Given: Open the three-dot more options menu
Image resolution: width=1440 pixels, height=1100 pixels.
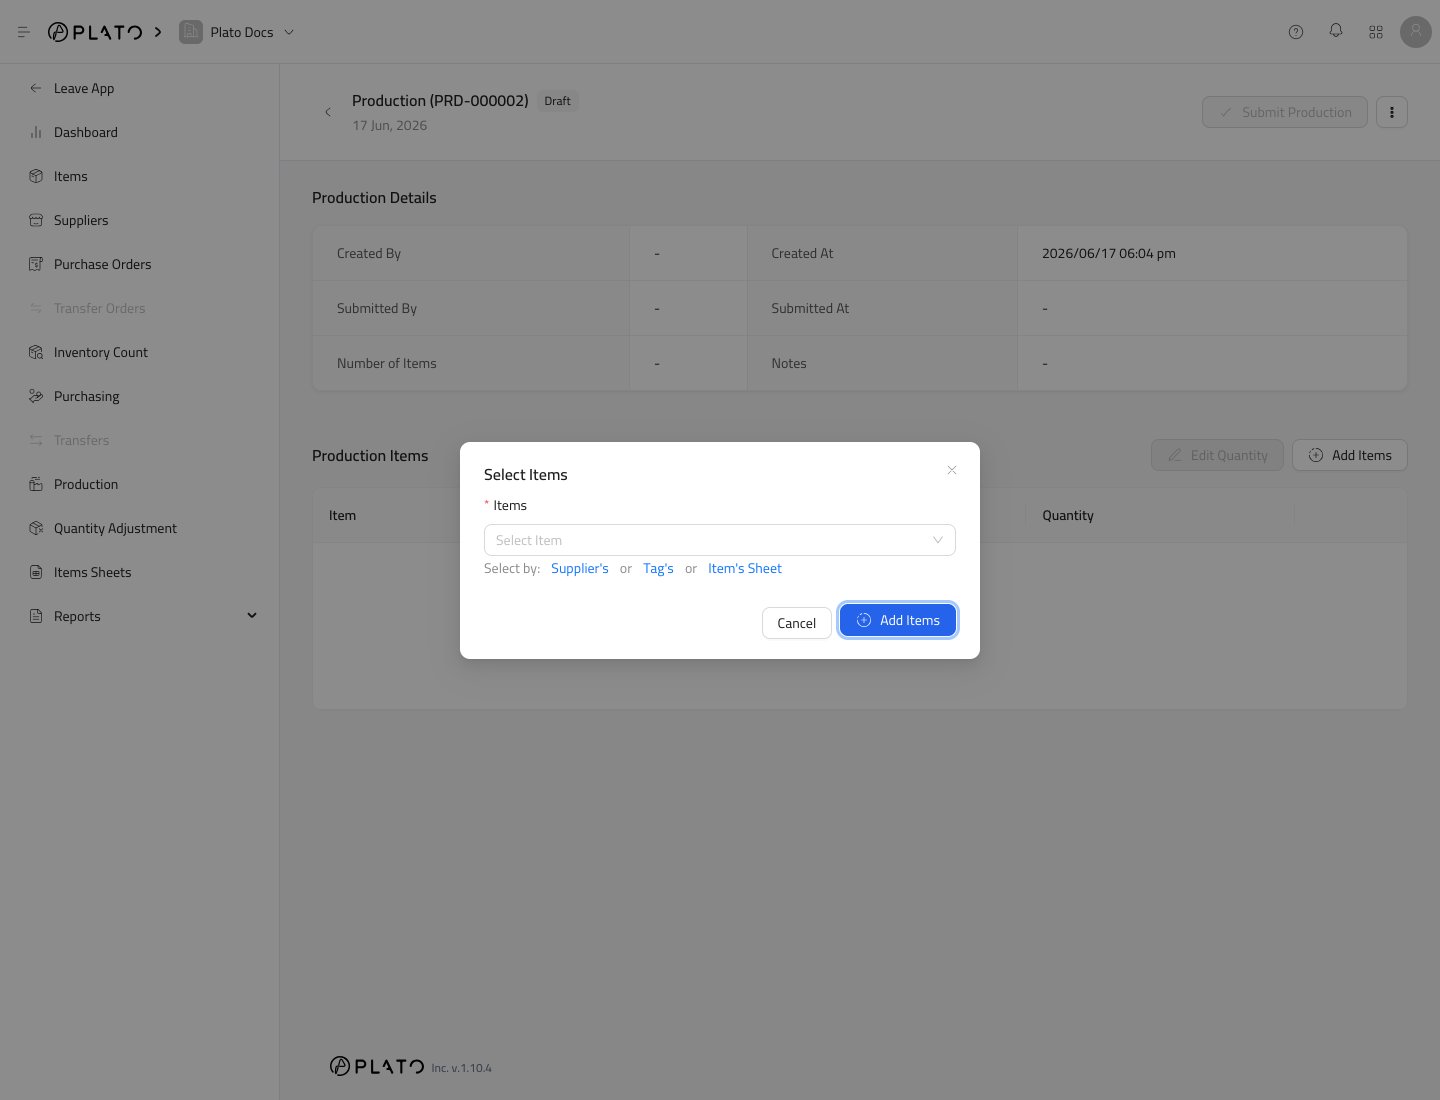Looking at the screenshot, I should click(1392, 112).
